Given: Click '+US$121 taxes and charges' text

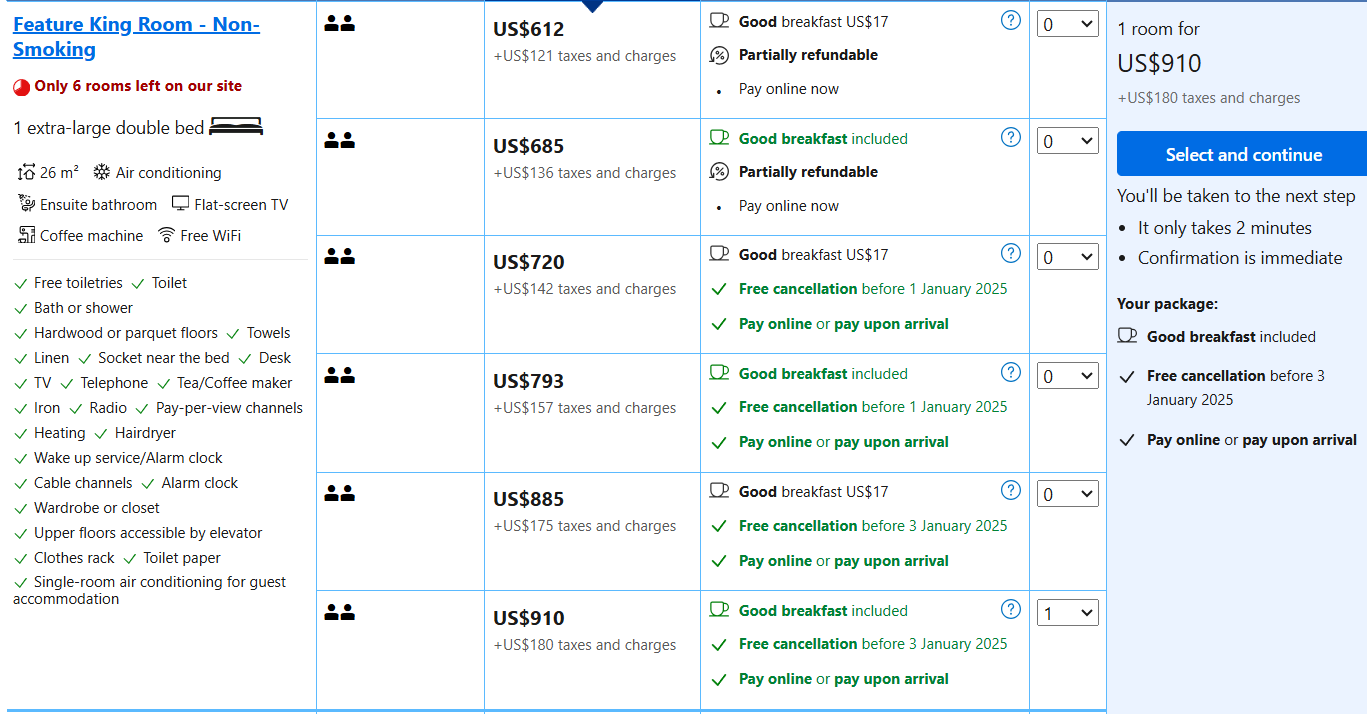Looking at the screenshot, I should click(584, 56).
